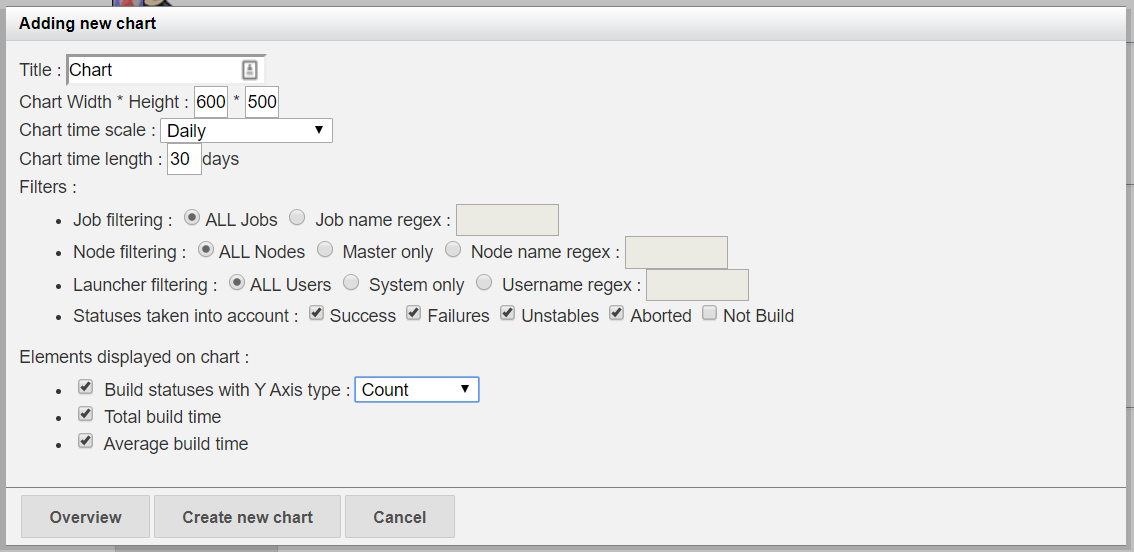
Task: Open the Chart time scale dropdown
Action: (246, 130)
